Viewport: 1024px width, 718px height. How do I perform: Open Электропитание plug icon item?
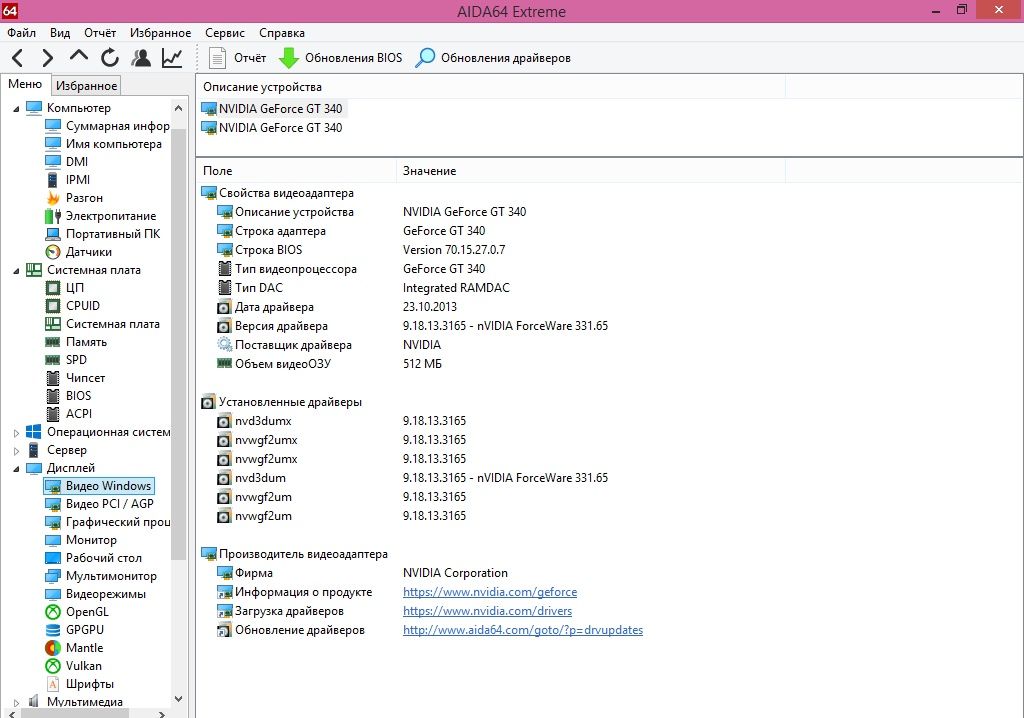pyautogui.click(x=53, y=216)
